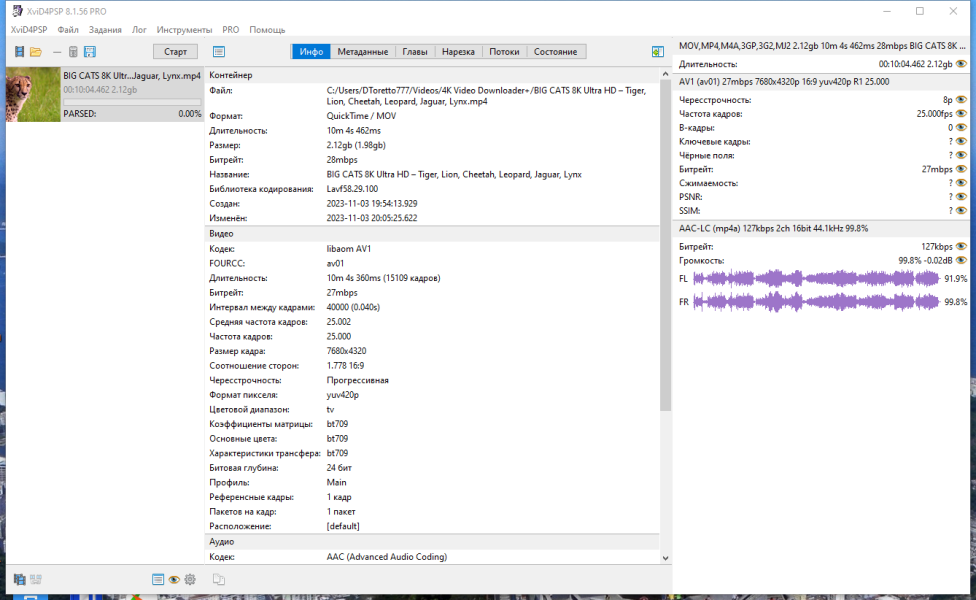The height and width of the screenshot is (600, 976).
Task: Open the Файл menu
Action: click(x=68, y=30)
